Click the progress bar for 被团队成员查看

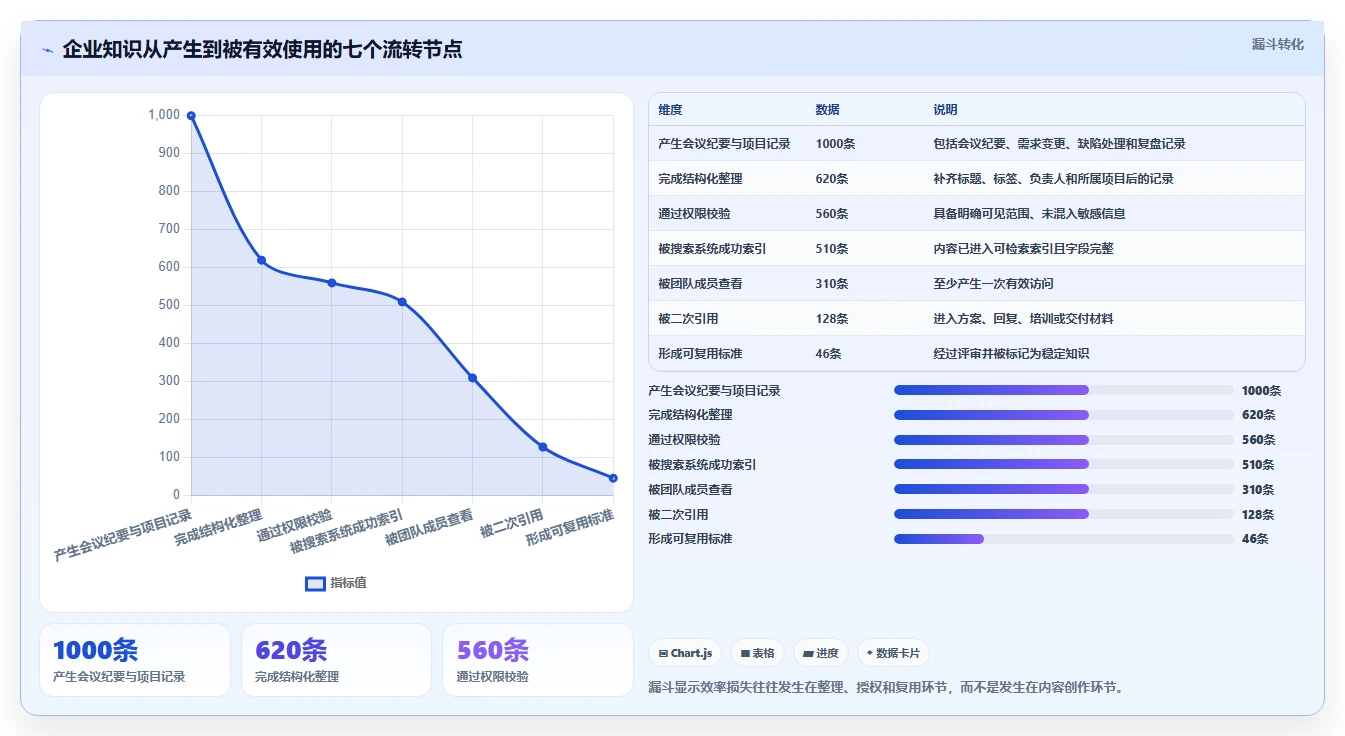[x=1063, y=489]
